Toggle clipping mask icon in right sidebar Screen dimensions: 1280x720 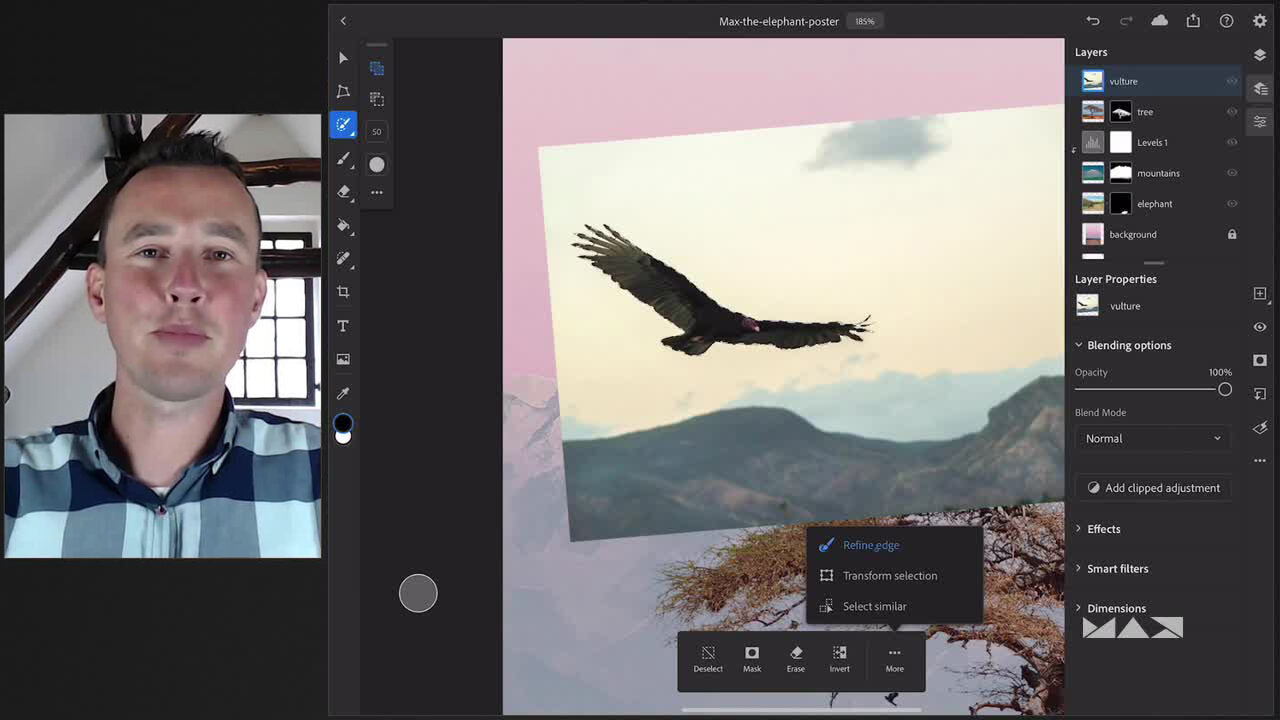tap(1260, 394)
